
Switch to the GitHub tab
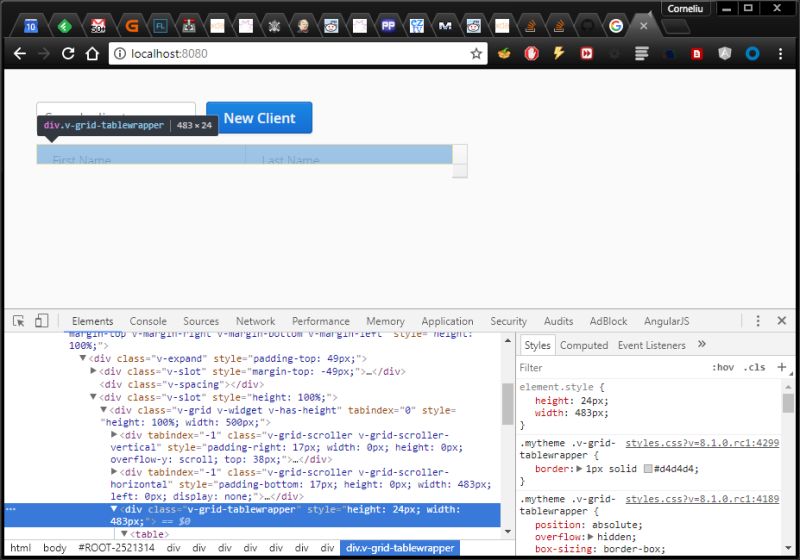tap(587, 26)
